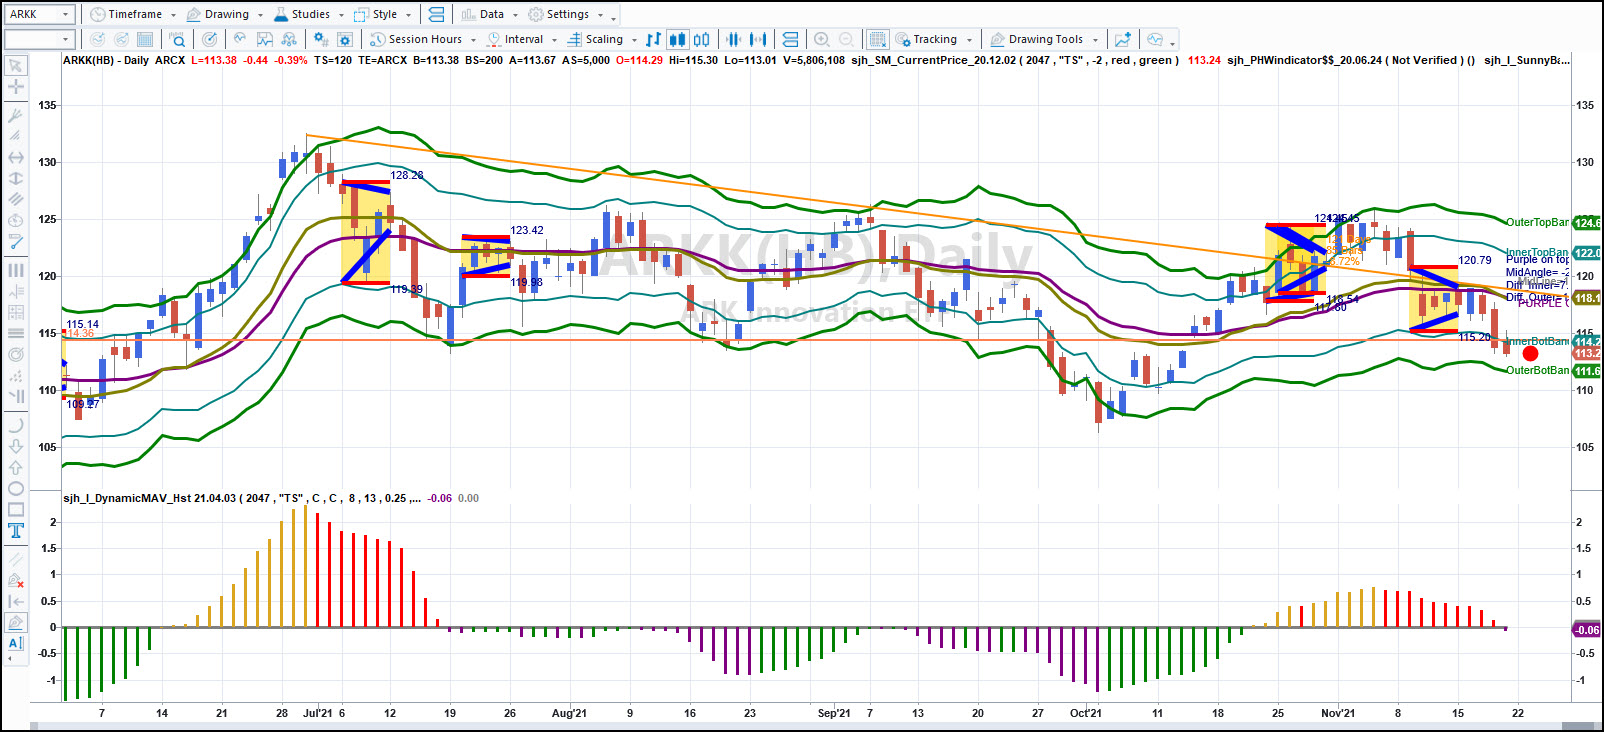The width and height of the screenshot is (1604, 732).
Task: Toggle the data tip grid window icon
Action: click(877, 39)
